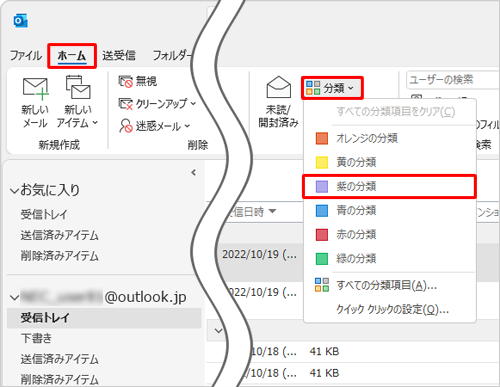Open 削除済みアイテム under お気に入り
500x387 pixels.
tap(60, 256)
